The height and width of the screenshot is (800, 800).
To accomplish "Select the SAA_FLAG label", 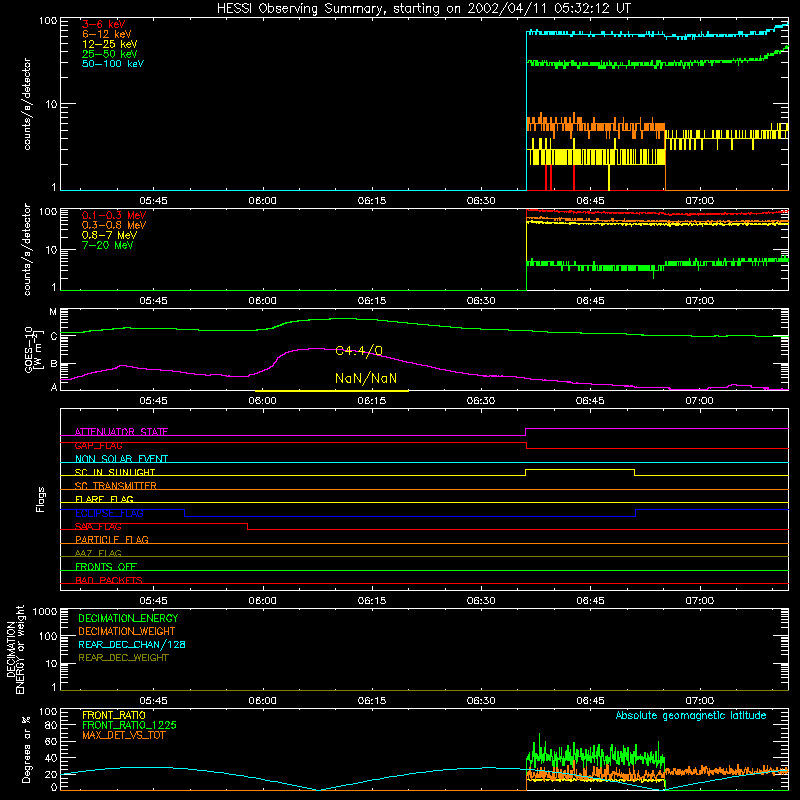I will click(98, 526).
